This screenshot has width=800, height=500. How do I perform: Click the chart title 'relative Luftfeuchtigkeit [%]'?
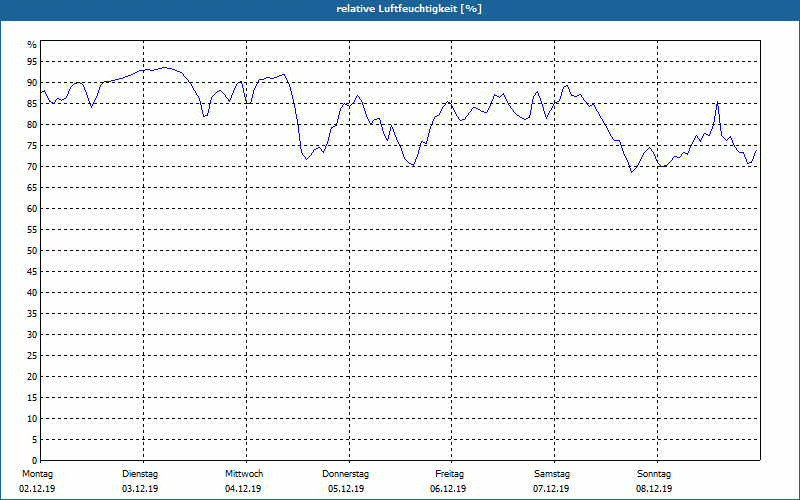click(409, 9)
